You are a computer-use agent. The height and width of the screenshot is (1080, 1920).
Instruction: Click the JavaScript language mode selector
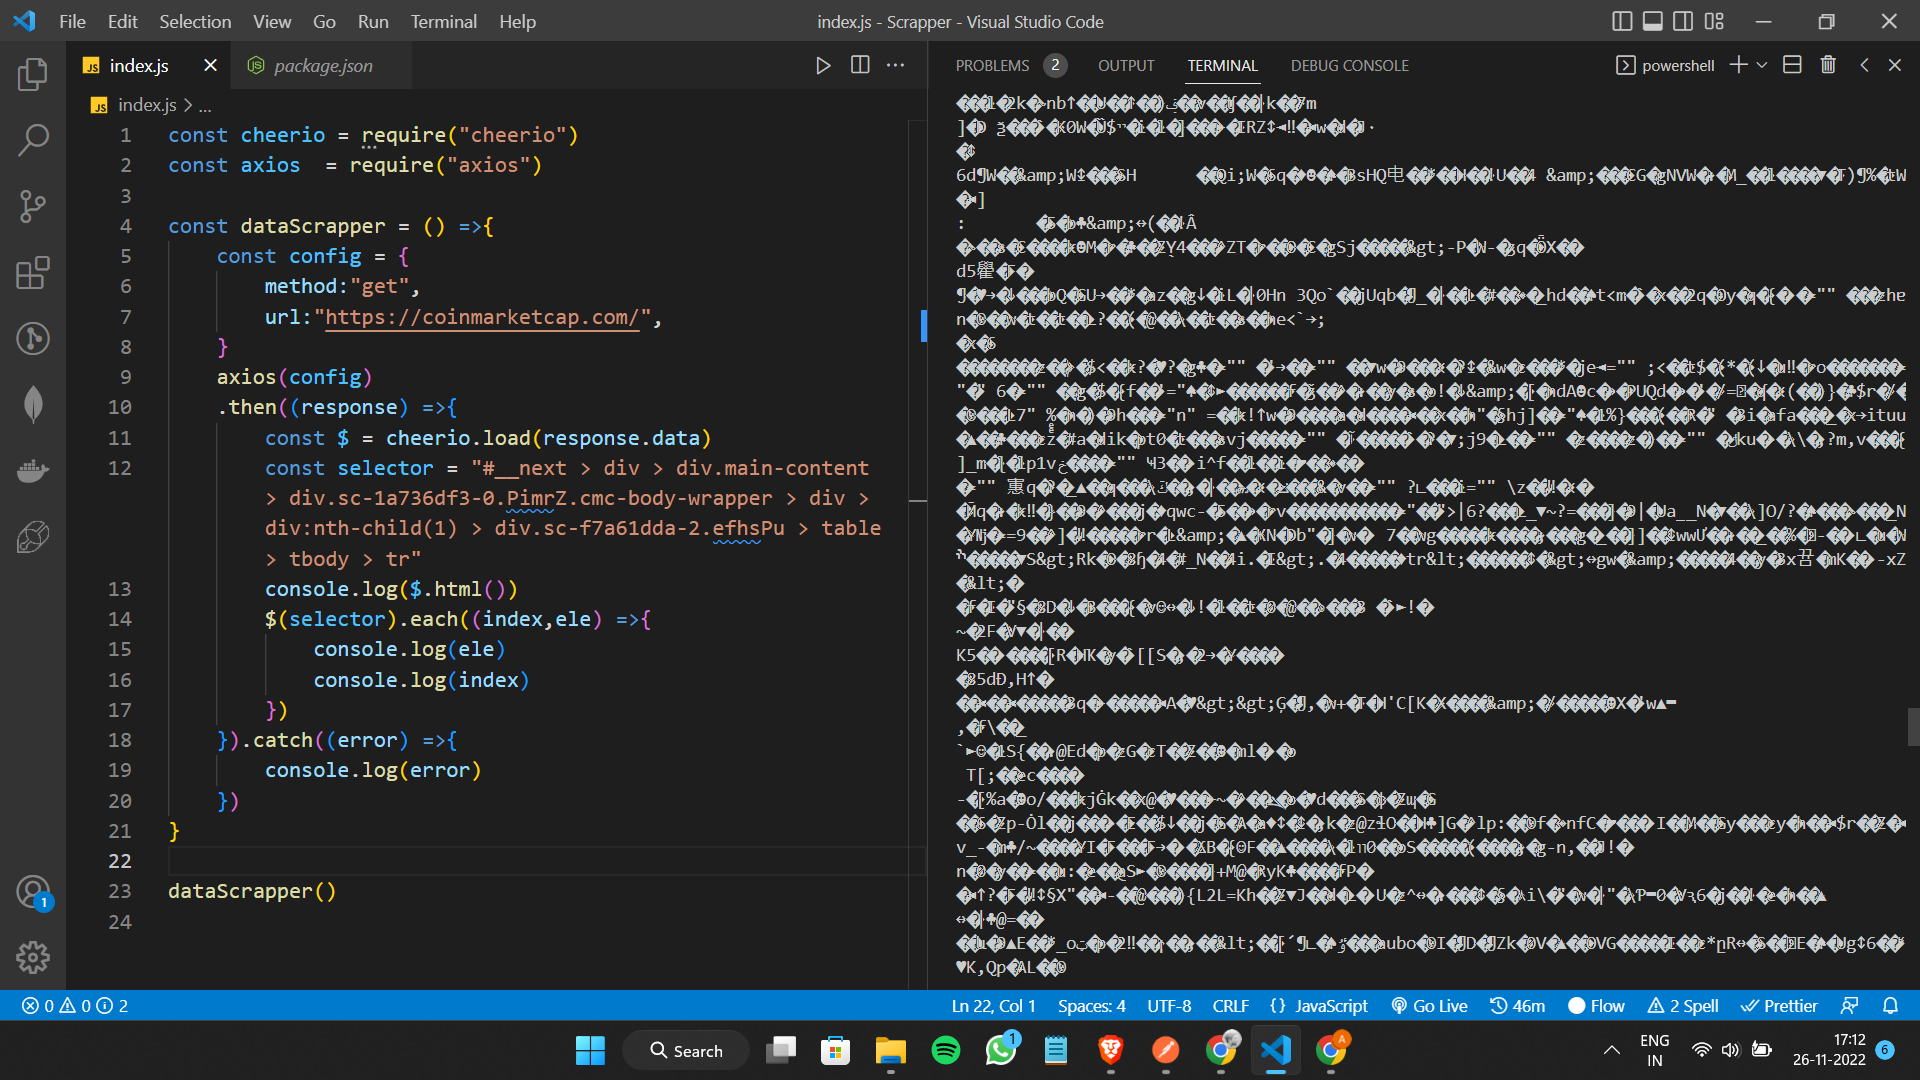tap(1323, 1006)
